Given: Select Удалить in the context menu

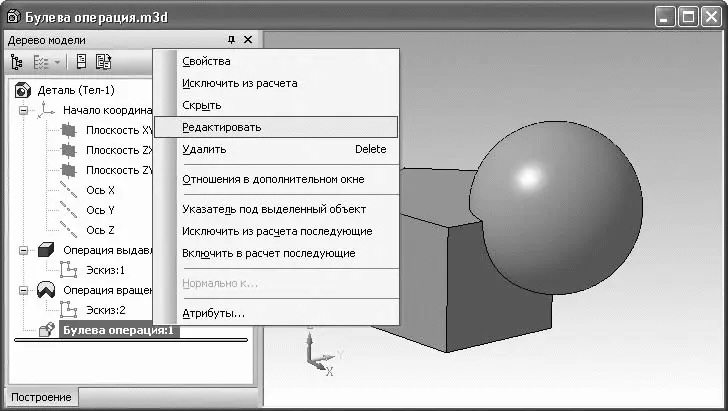Looking at the screenshot, I should point(204,149).
